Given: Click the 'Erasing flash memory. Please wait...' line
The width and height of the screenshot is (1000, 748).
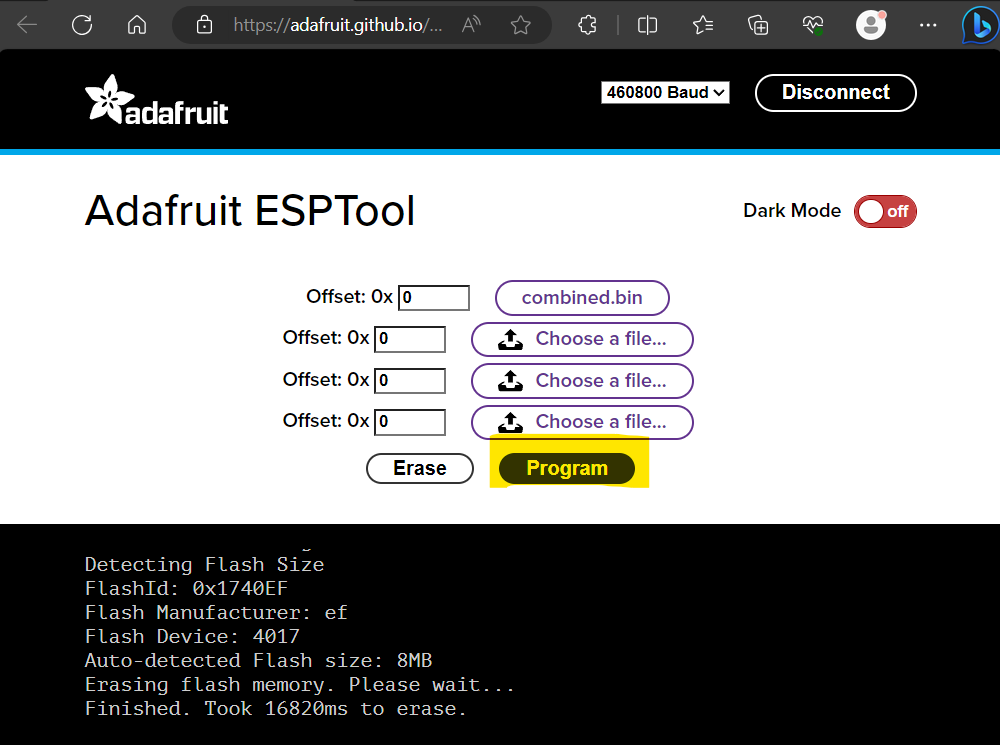Looking at the screenshot, I should point(299,684).
